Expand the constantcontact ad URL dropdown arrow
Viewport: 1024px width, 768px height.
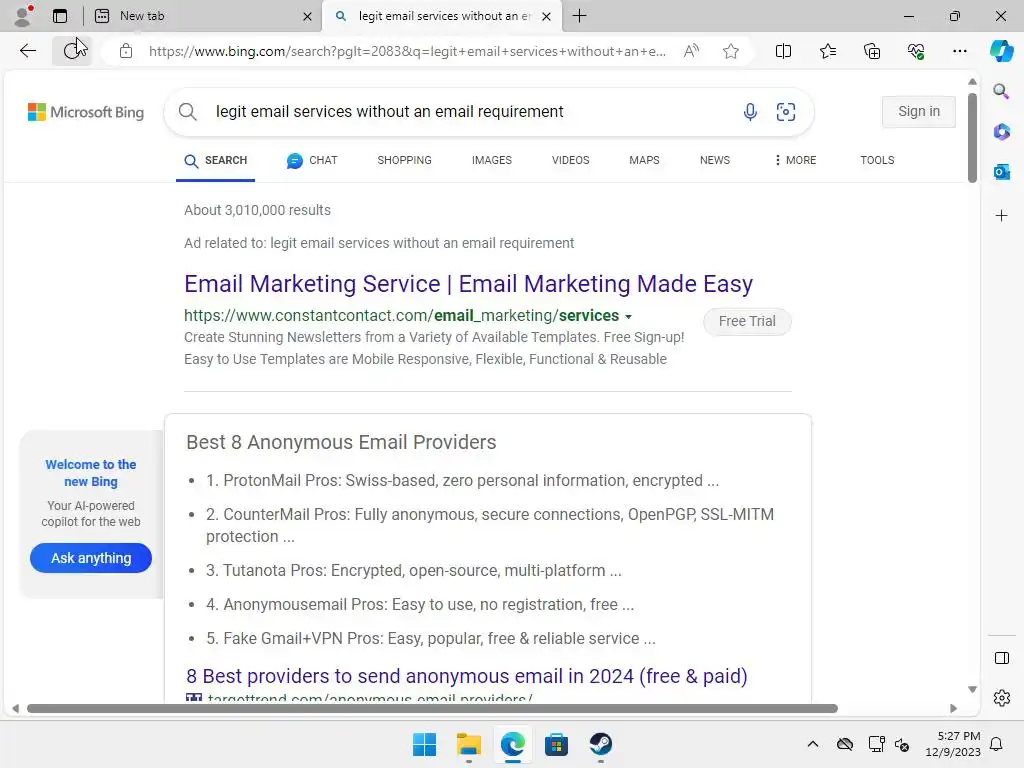[628, 317]
